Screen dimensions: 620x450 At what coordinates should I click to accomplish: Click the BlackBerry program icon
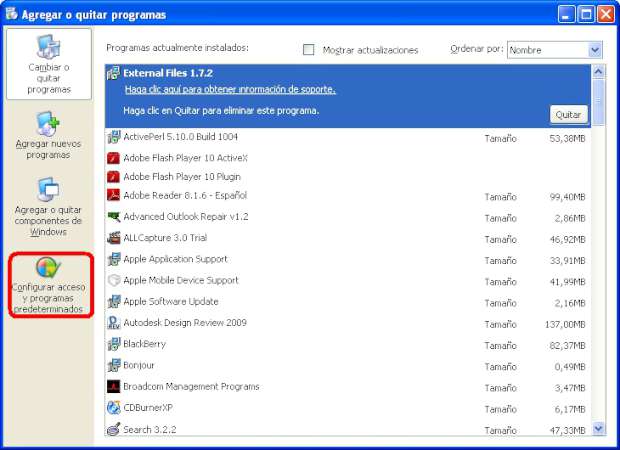(113, 344)
